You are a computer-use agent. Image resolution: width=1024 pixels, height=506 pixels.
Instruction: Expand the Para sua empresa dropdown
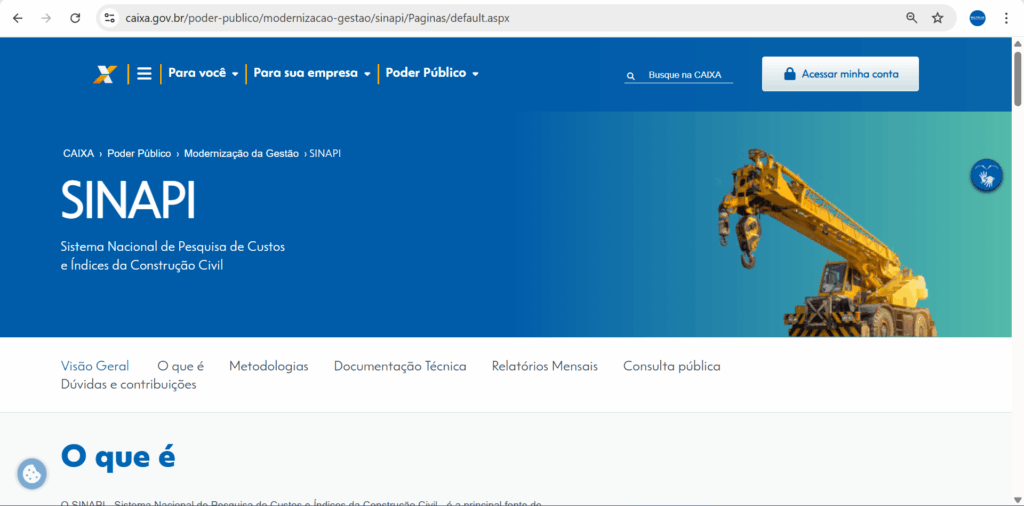[x=312, y=73]
